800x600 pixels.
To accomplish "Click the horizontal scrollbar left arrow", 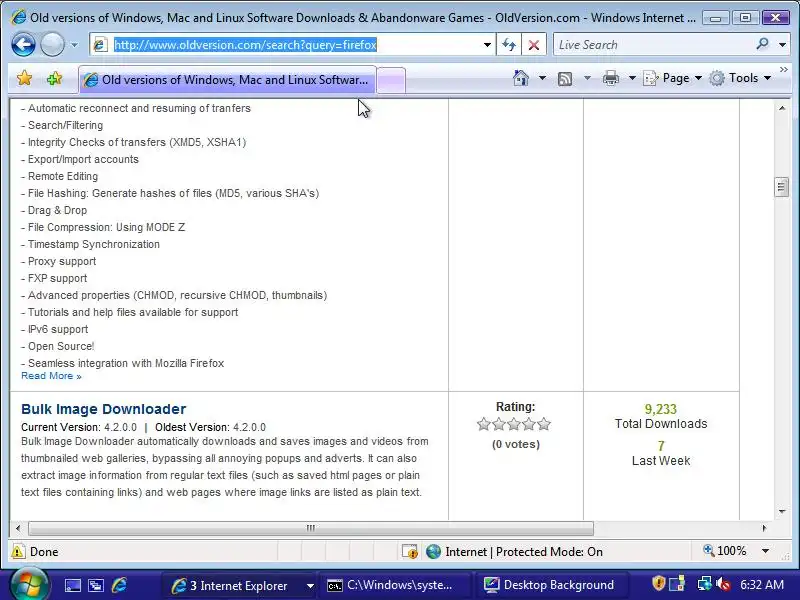I will tap(18, 528).
